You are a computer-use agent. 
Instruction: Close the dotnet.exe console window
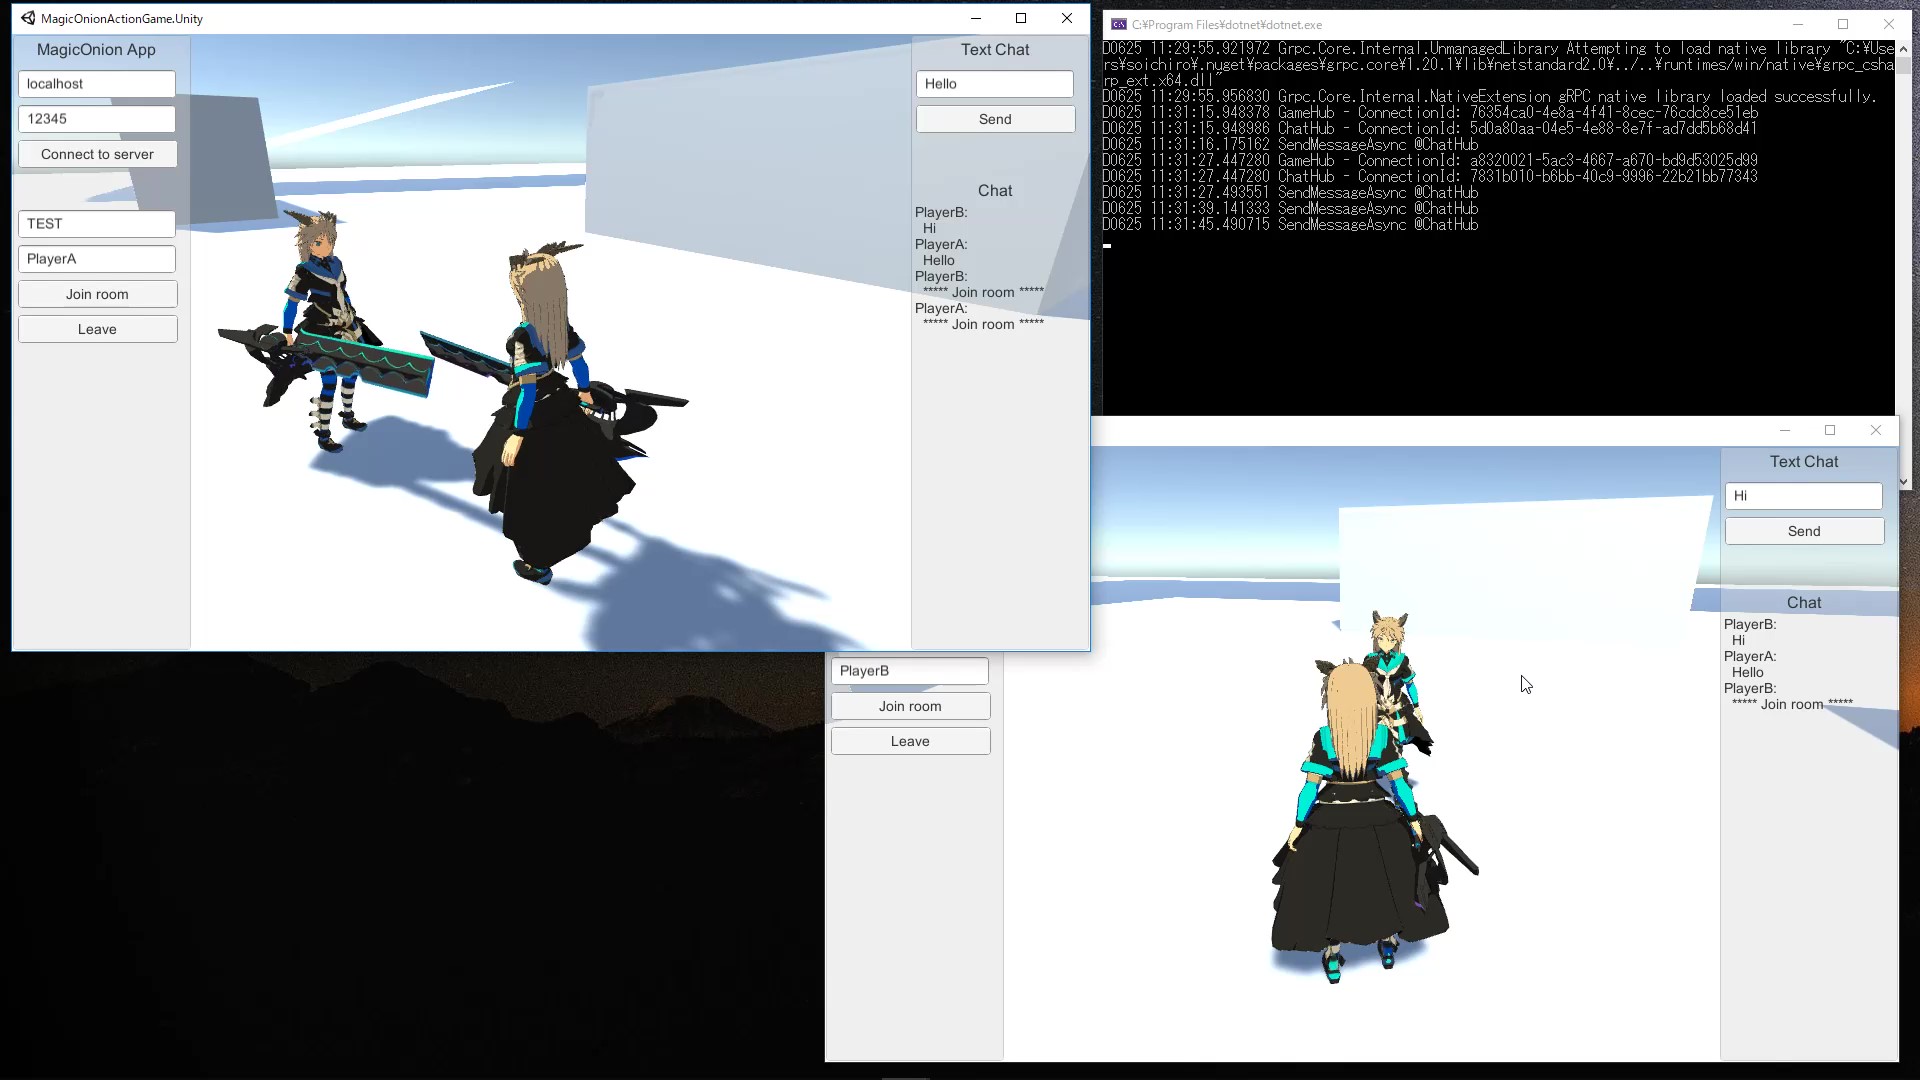[1888, 24]
